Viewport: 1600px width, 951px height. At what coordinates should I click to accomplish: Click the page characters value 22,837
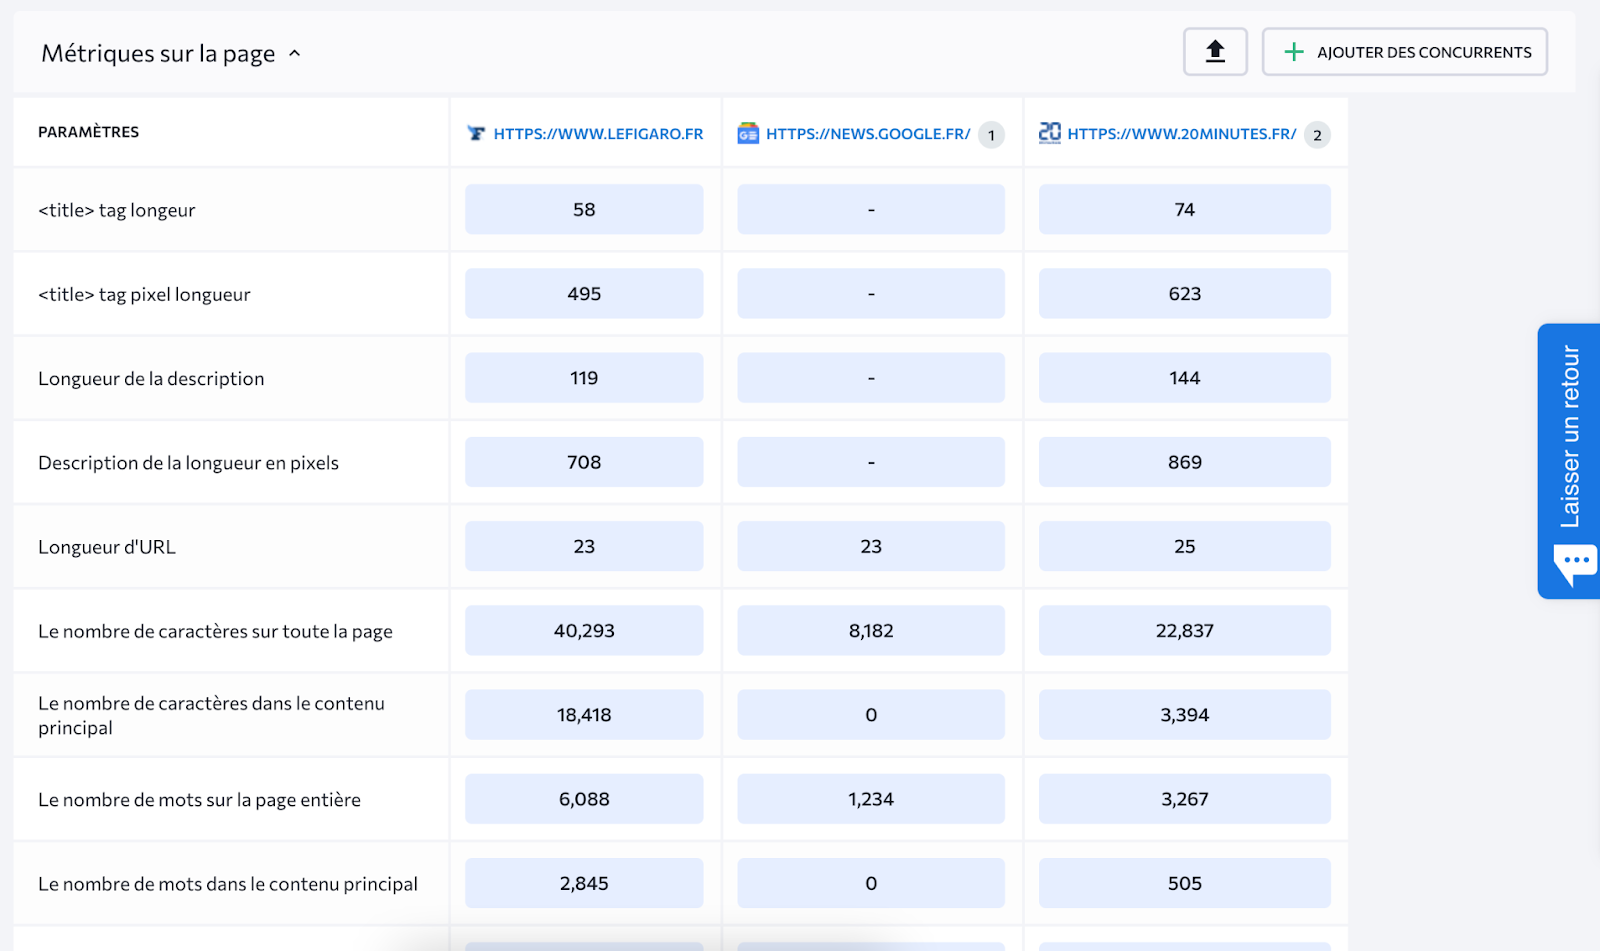(x=1185, y=631)
